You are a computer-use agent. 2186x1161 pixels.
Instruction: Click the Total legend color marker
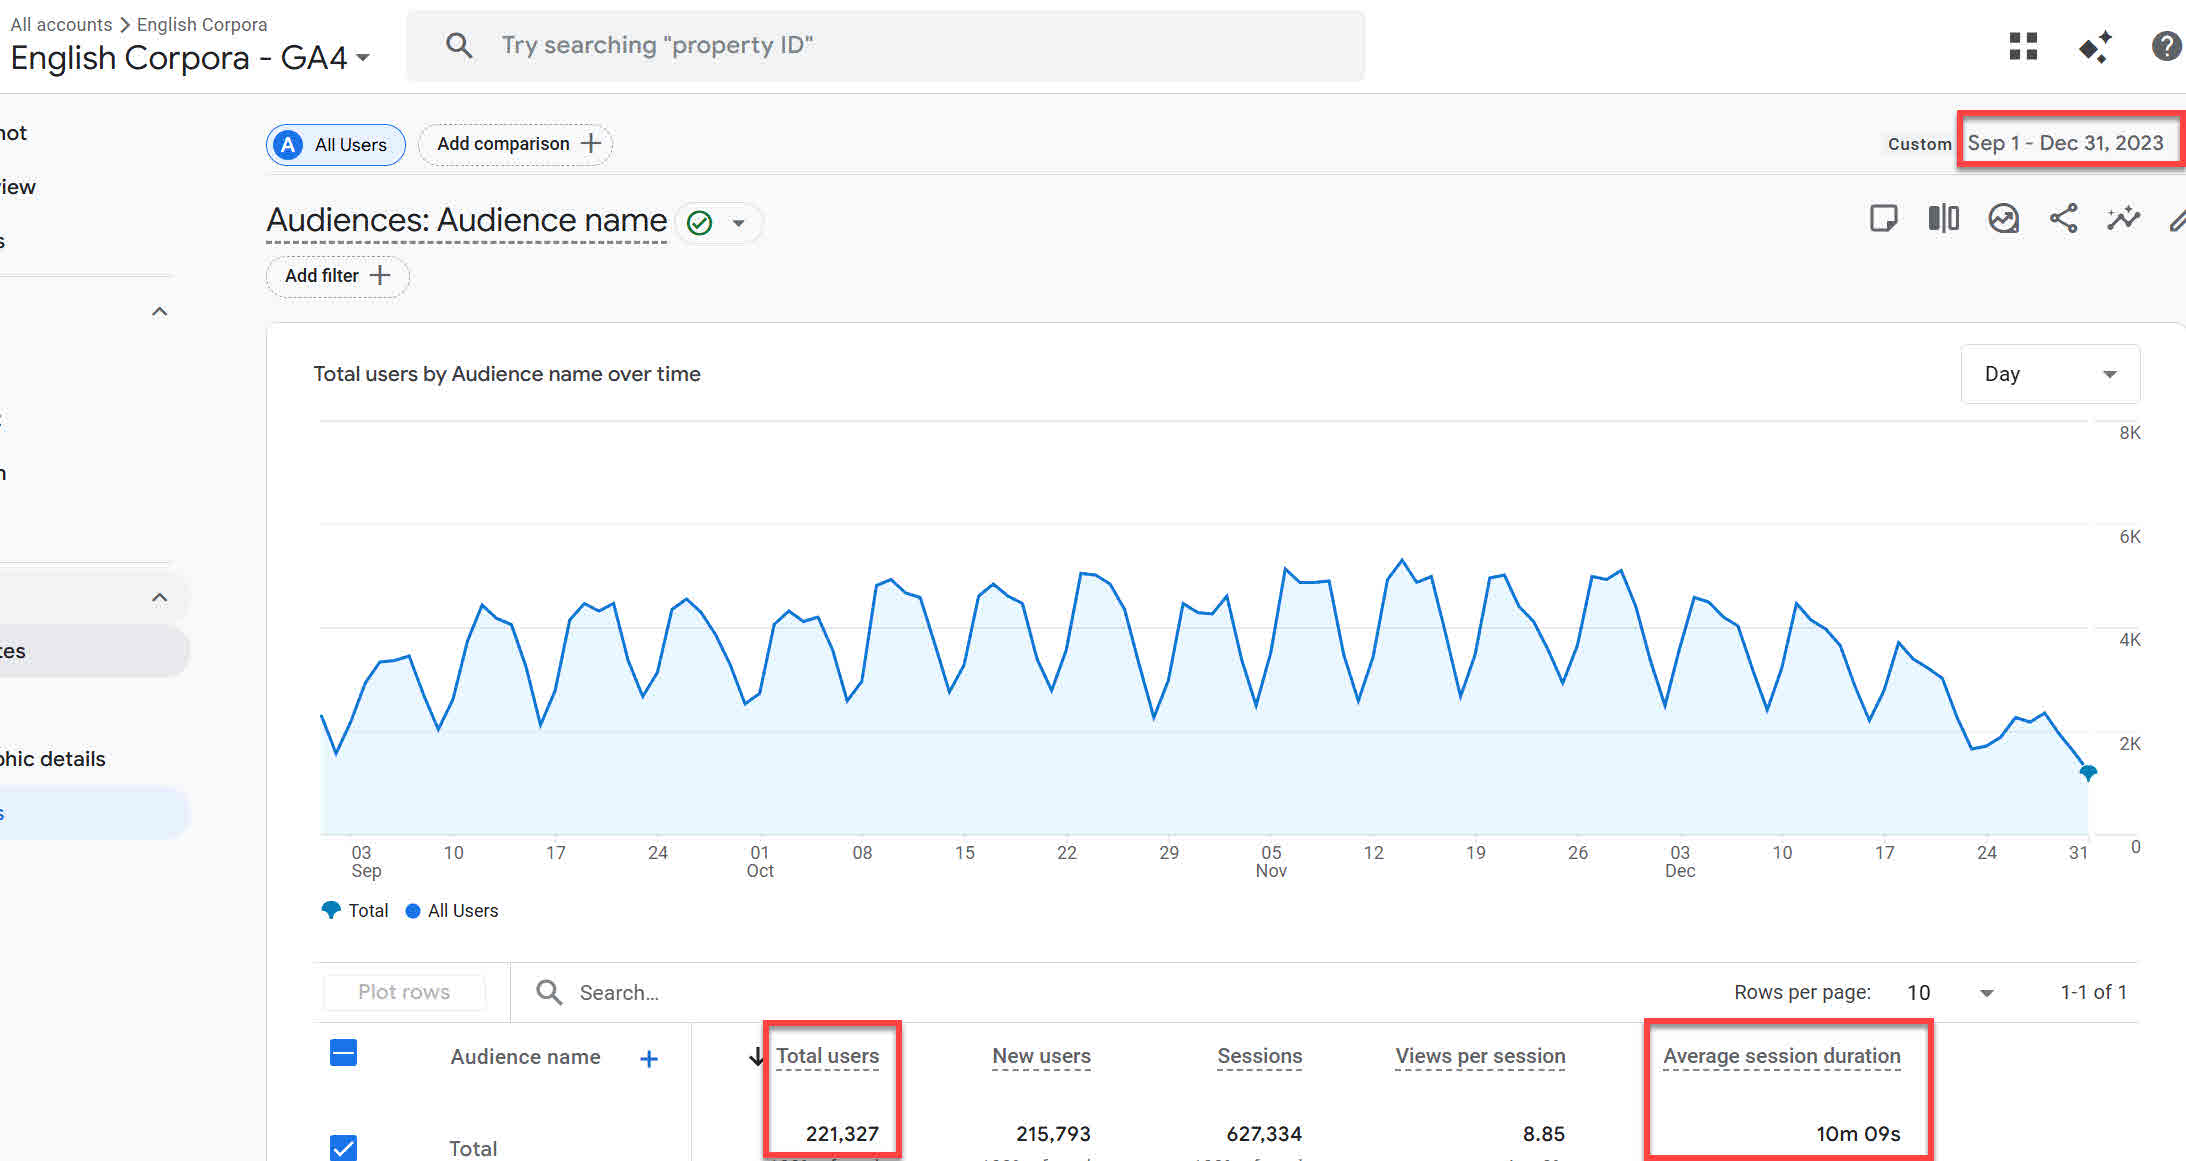[331, 910]
